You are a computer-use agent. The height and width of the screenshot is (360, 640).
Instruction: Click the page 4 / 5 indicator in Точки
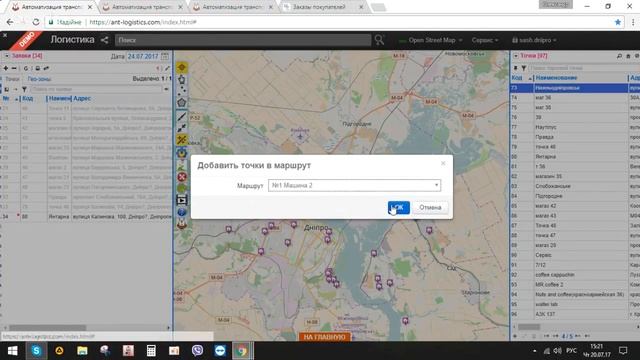pos(567,336)
